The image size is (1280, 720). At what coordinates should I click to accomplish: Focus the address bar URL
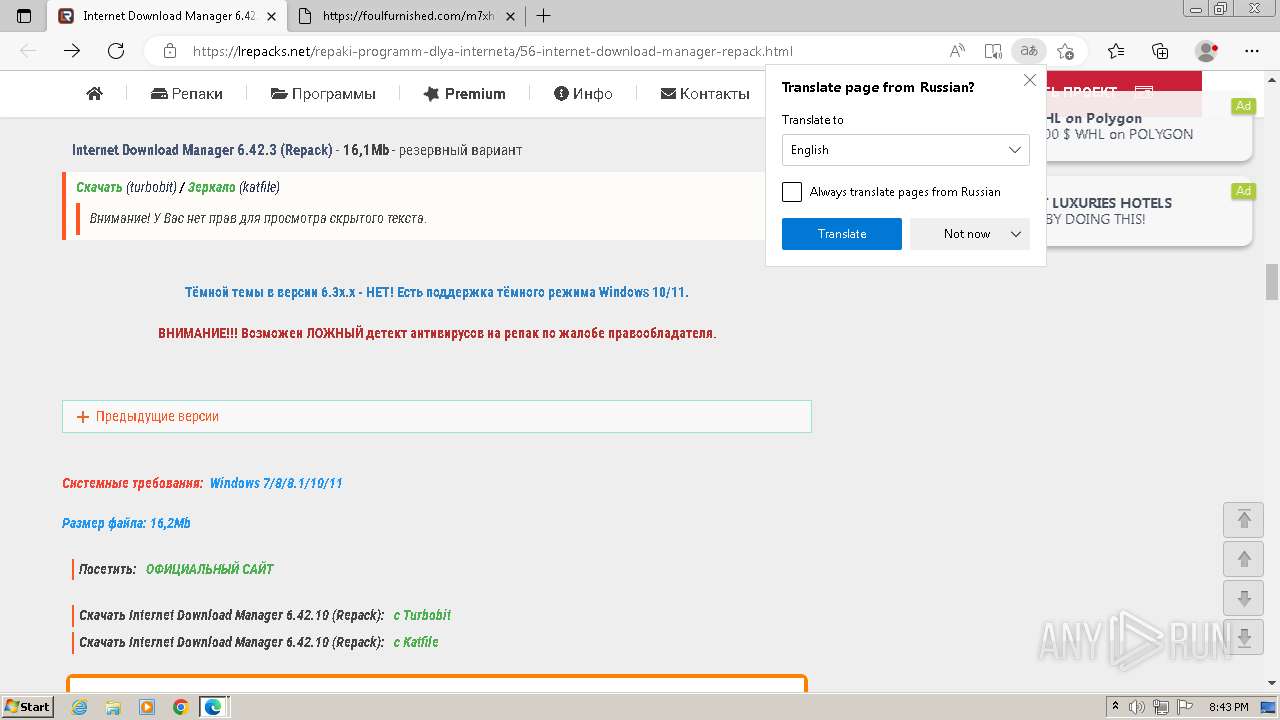click(492, 51)
